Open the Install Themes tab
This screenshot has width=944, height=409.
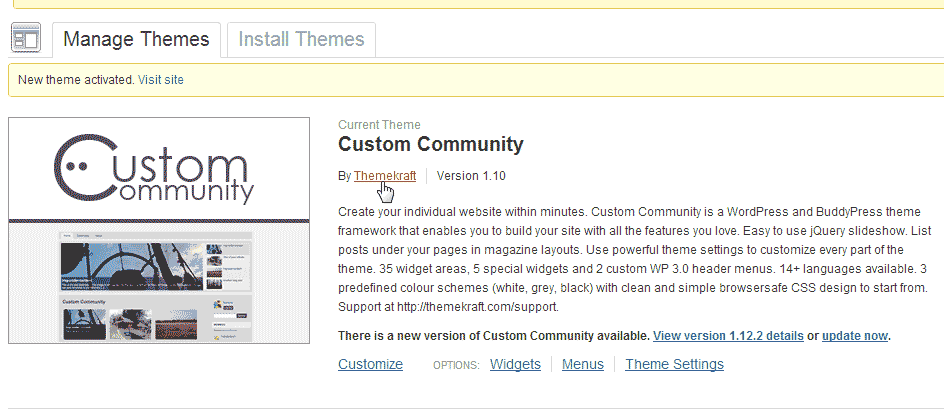click(x=301, y=39)
